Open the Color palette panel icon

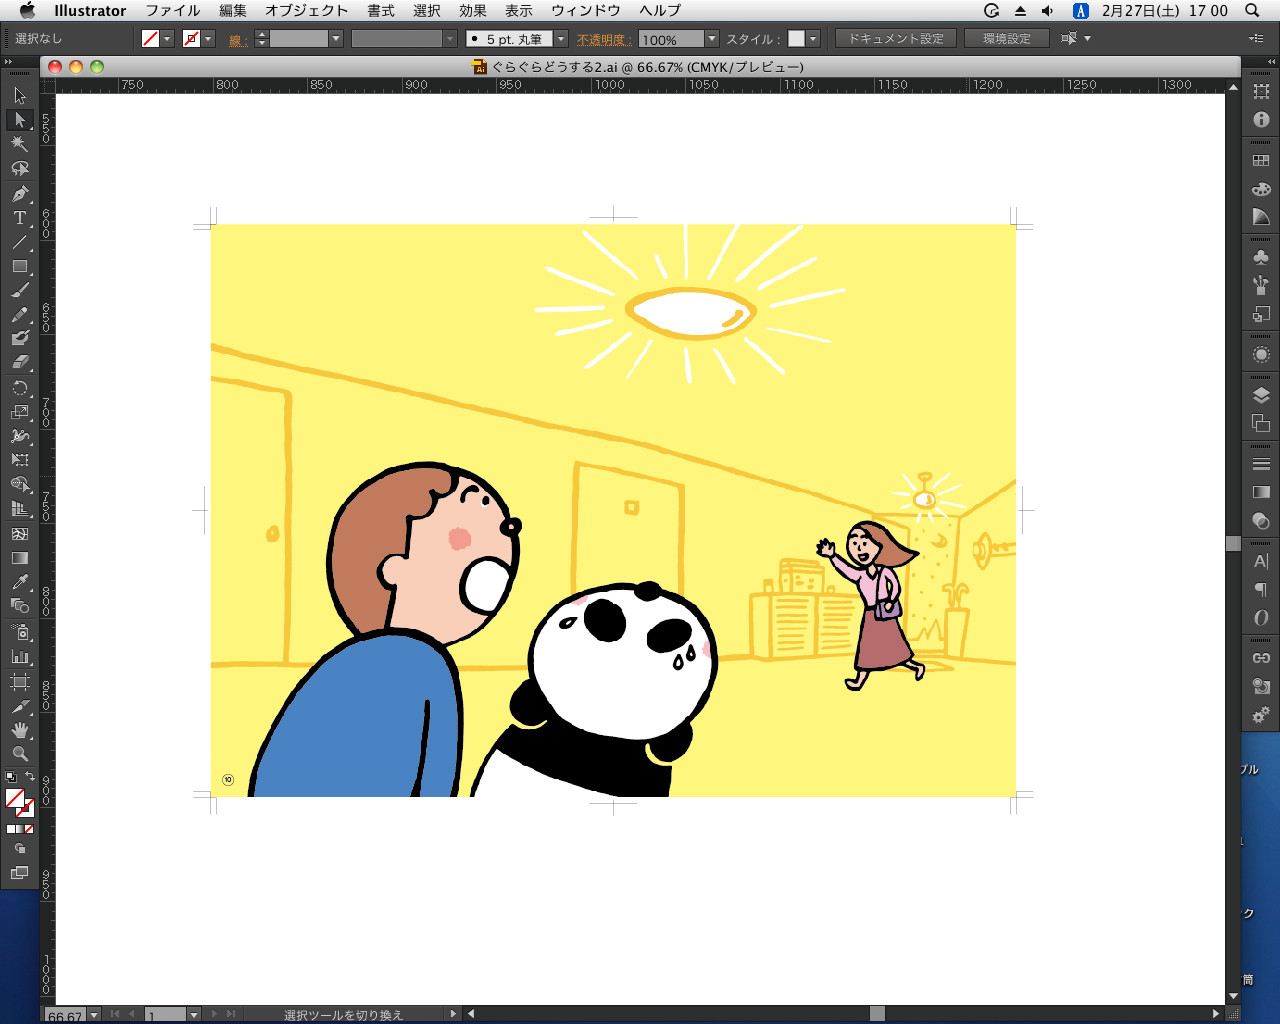pyautogui.click(x=1261, y=189)
